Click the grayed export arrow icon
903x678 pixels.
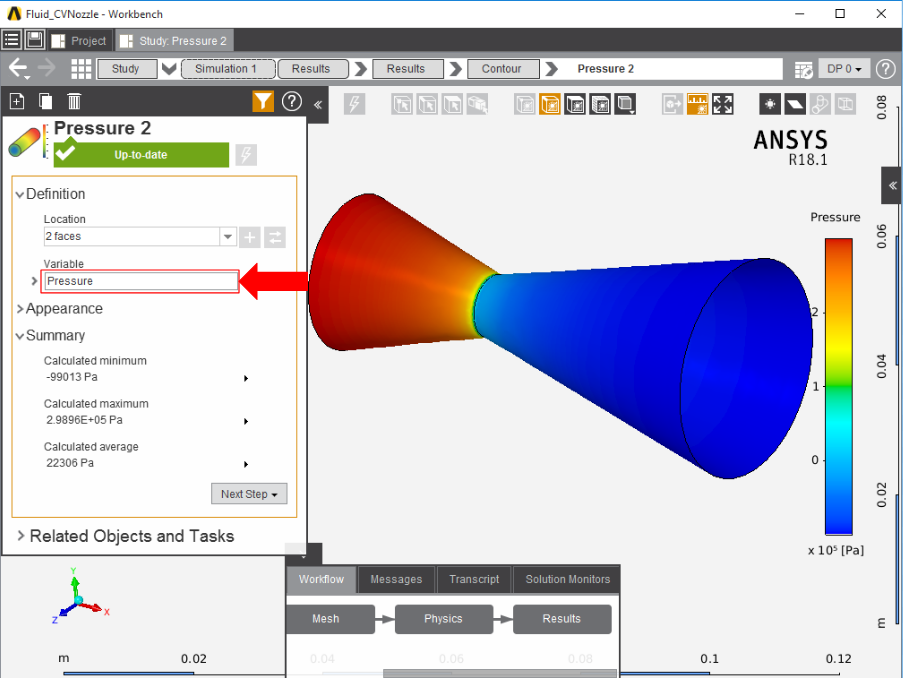point(672,104)
